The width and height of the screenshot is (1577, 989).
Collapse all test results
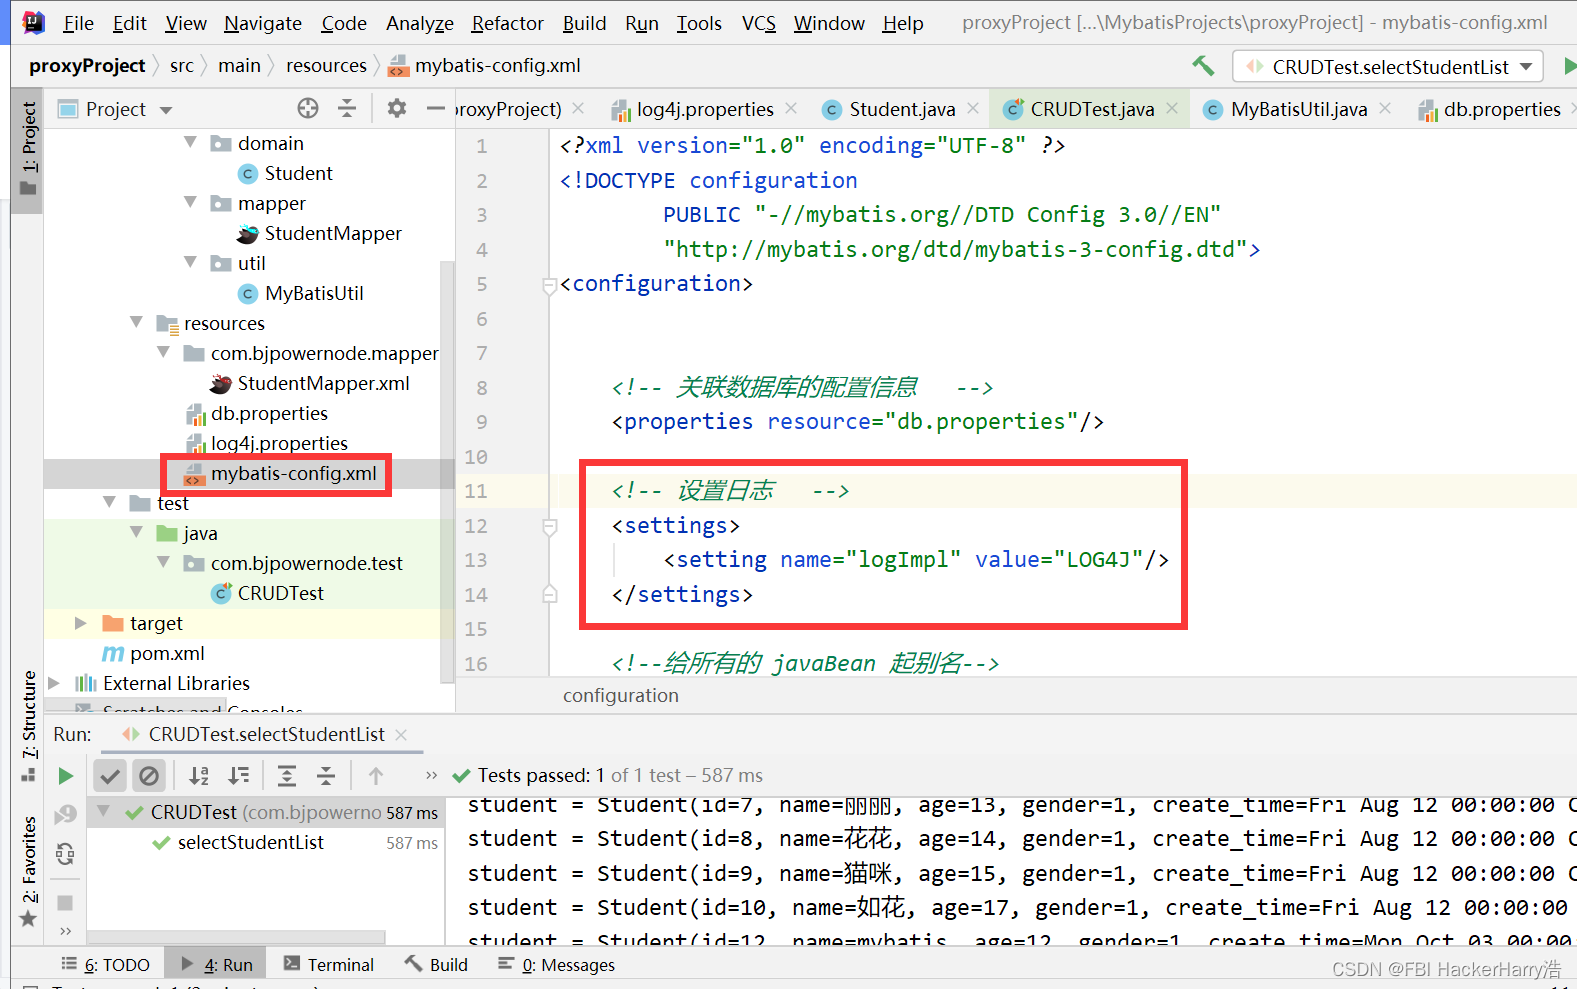[326, 775]
